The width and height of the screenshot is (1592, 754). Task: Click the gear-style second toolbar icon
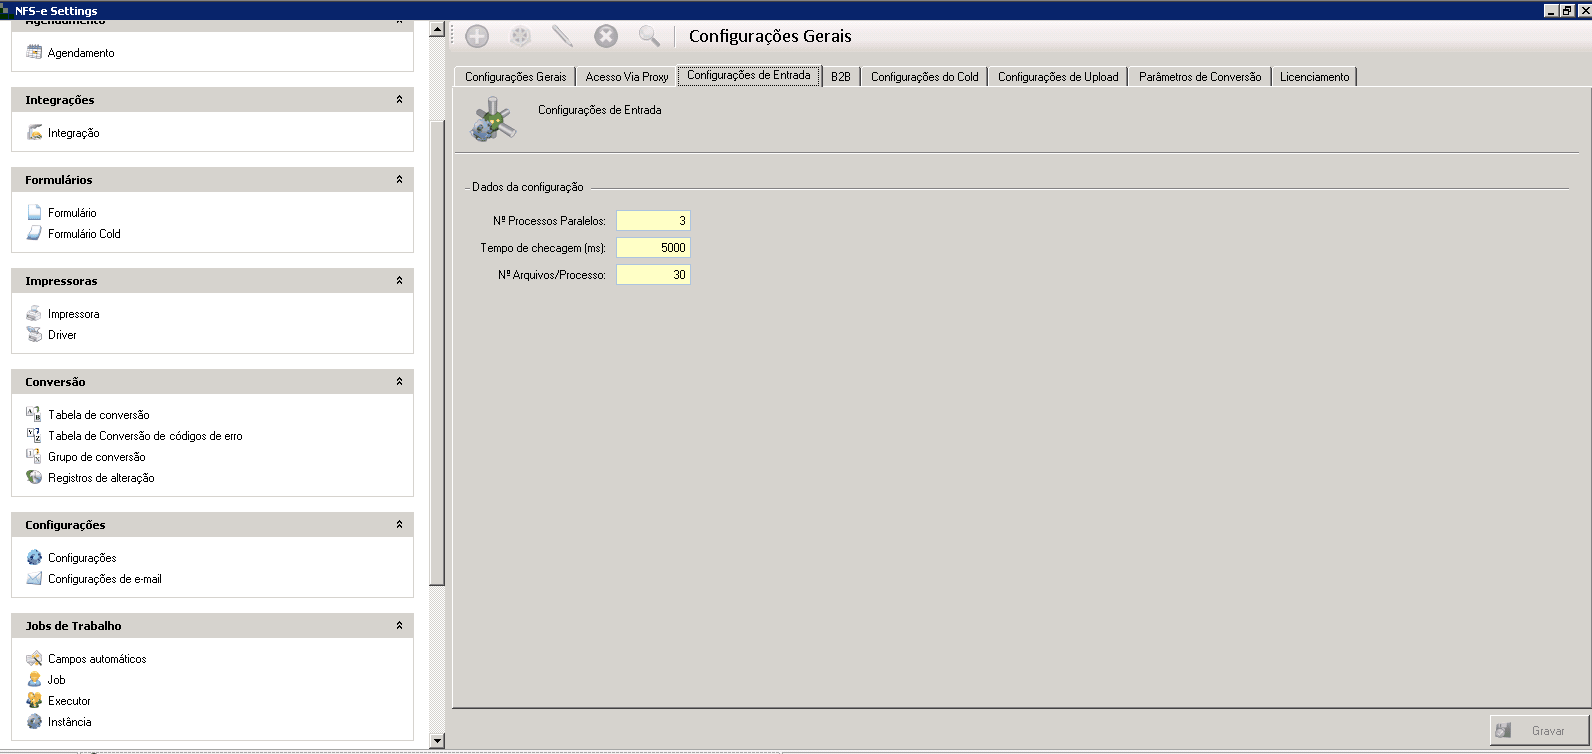[x=520, y=36]
